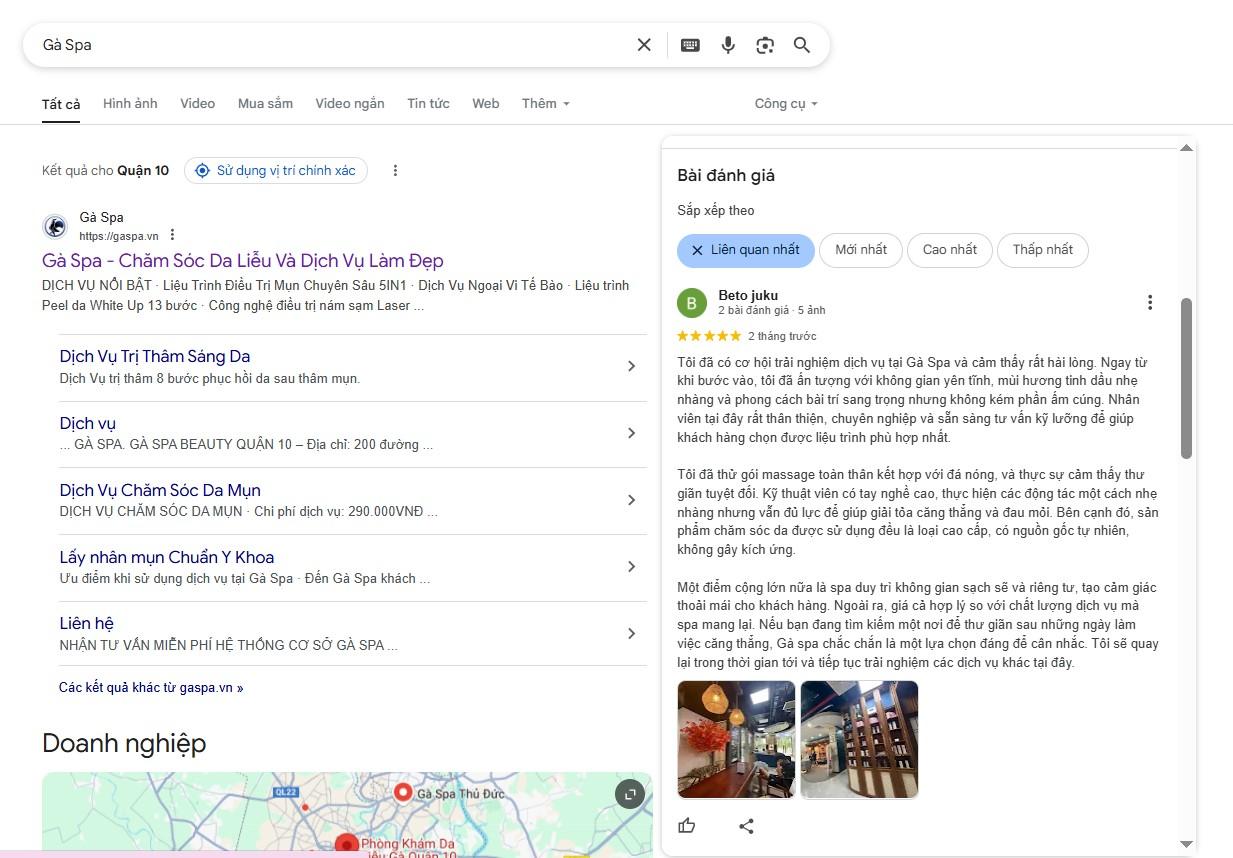Switch to the Tin tức tab
This screenshot has width=1233, height=858.
[428, 103]
